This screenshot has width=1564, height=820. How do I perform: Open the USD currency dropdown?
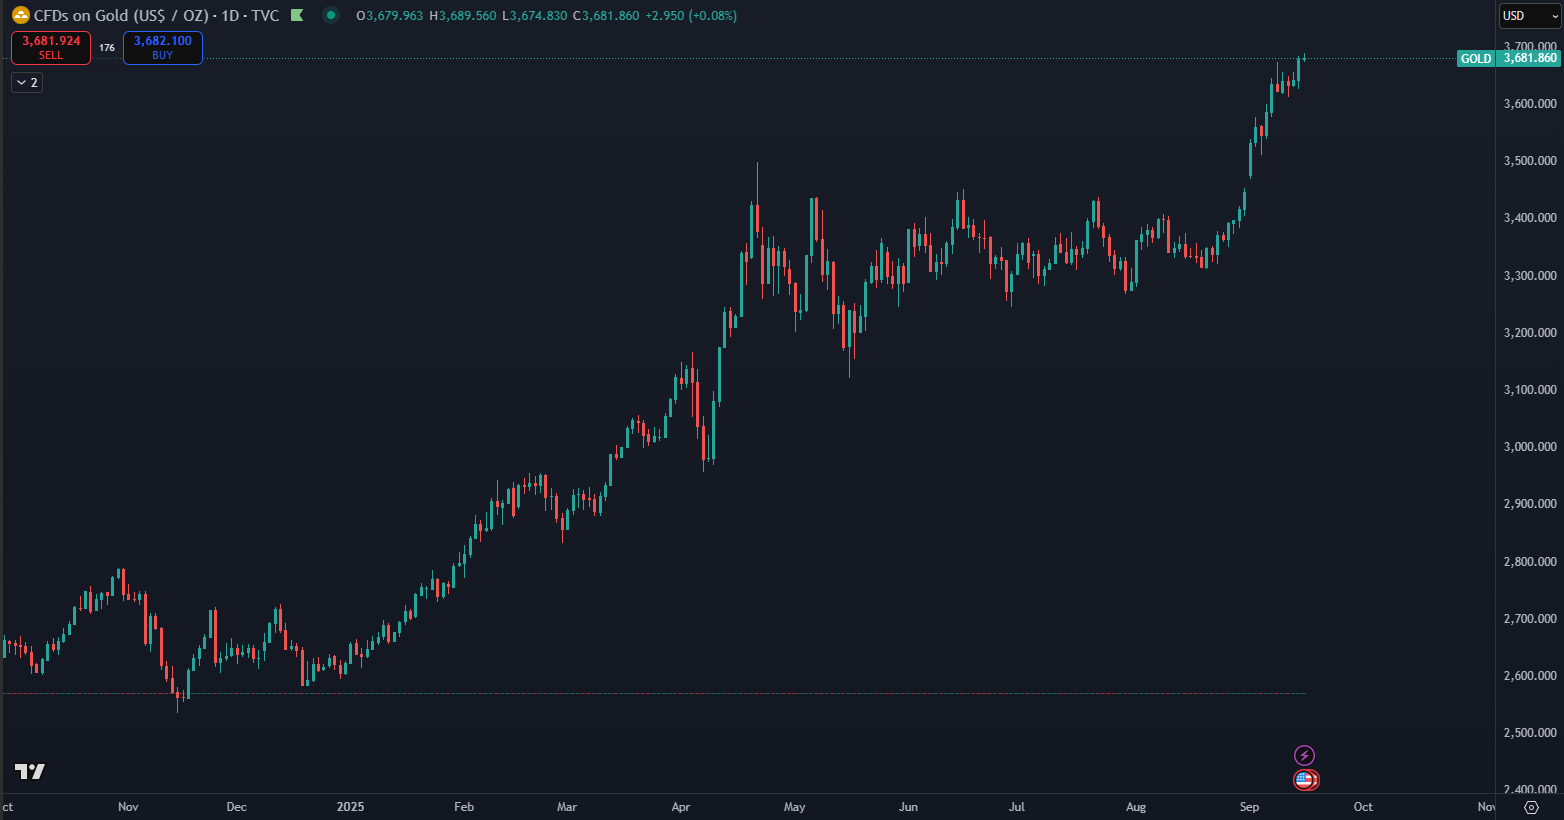tap(1529, 16)
